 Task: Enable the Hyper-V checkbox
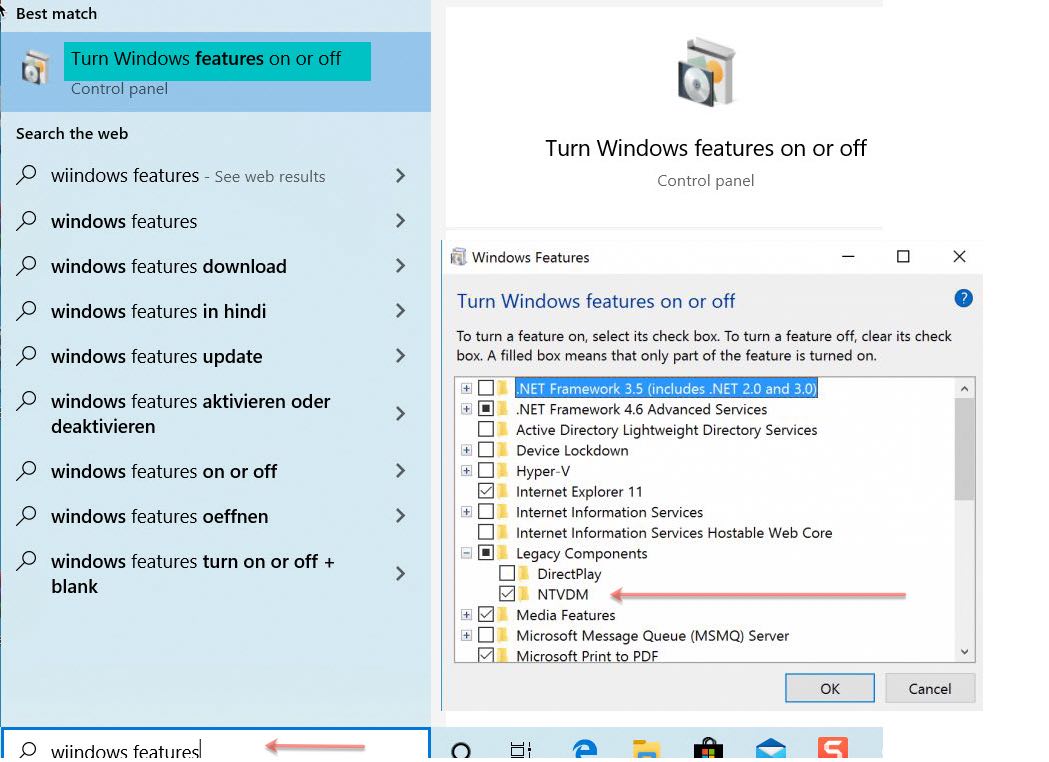(x=486, y=470)
